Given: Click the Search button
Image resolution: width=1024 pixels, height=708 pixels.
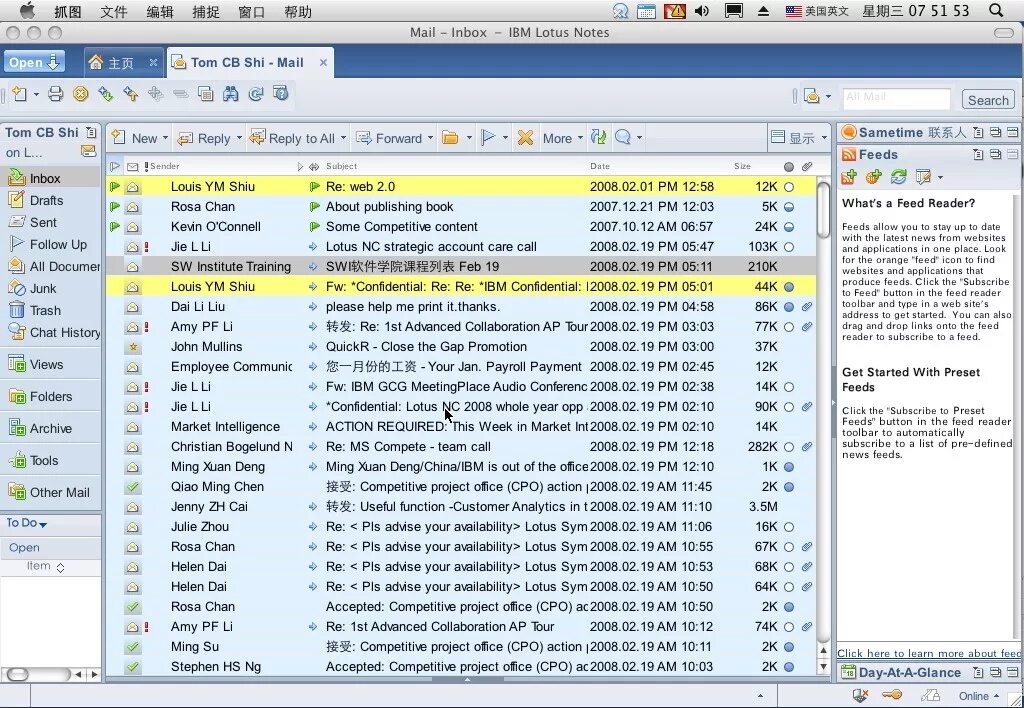Looking at the screenshot, I should click(988, 100).
